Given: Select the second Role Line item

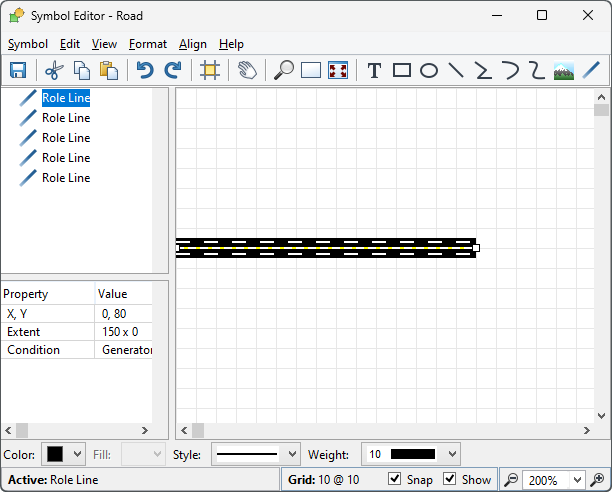Looking at the screenshot, I should (66, 118).
